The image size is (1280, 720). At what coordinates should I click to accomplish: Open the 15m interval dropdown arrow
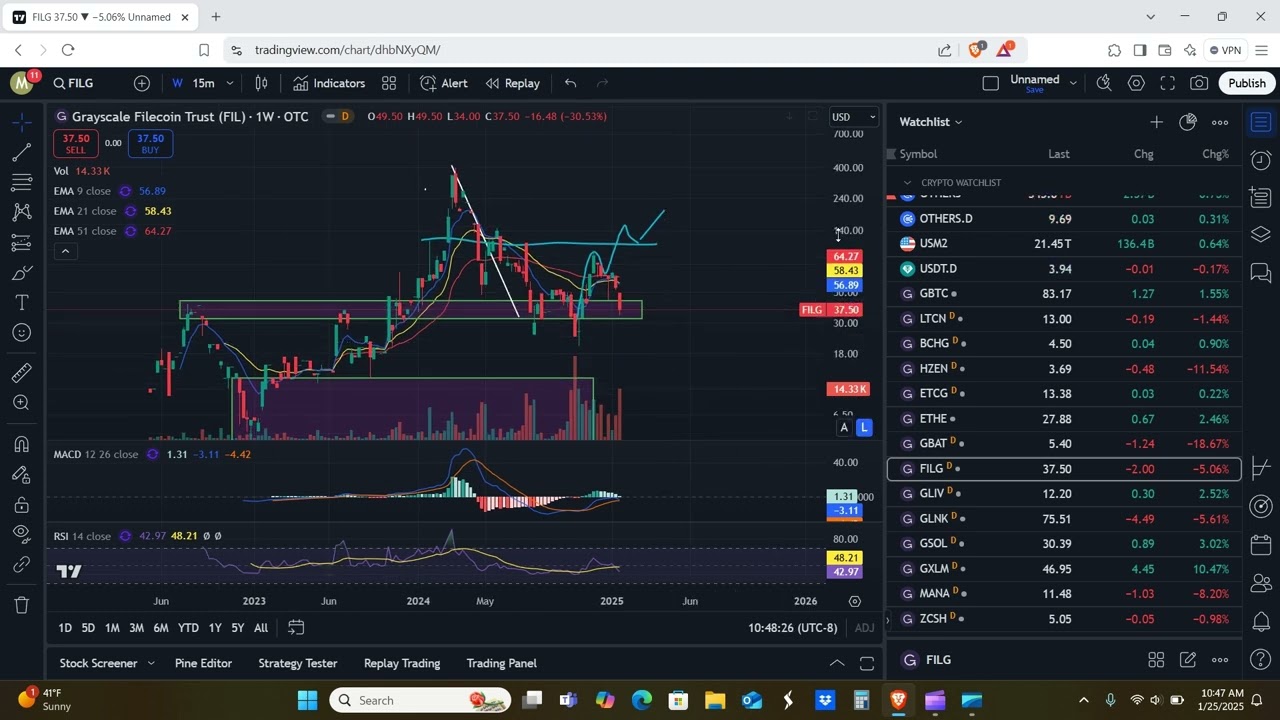click(x=229, y=83)
